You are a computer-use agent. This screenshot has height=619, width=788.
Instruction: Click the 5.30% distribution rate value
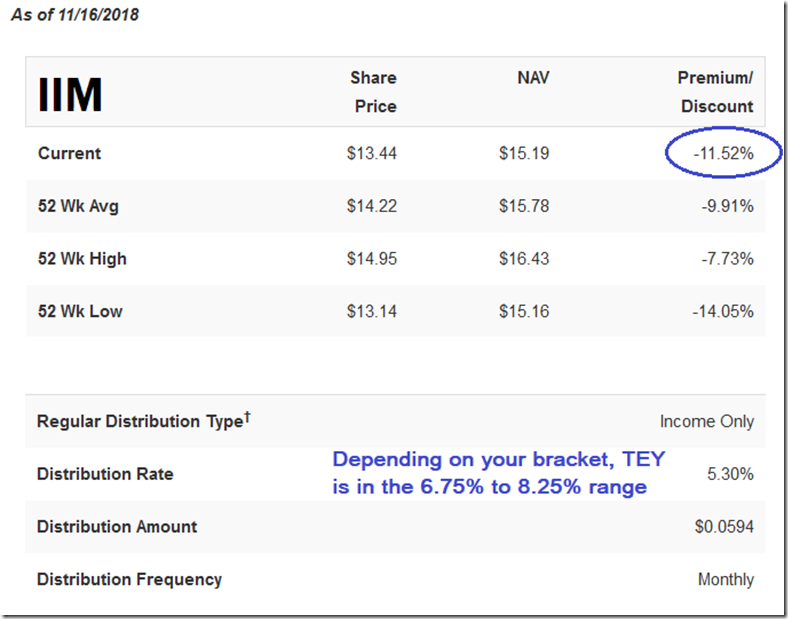click(730, 474)
